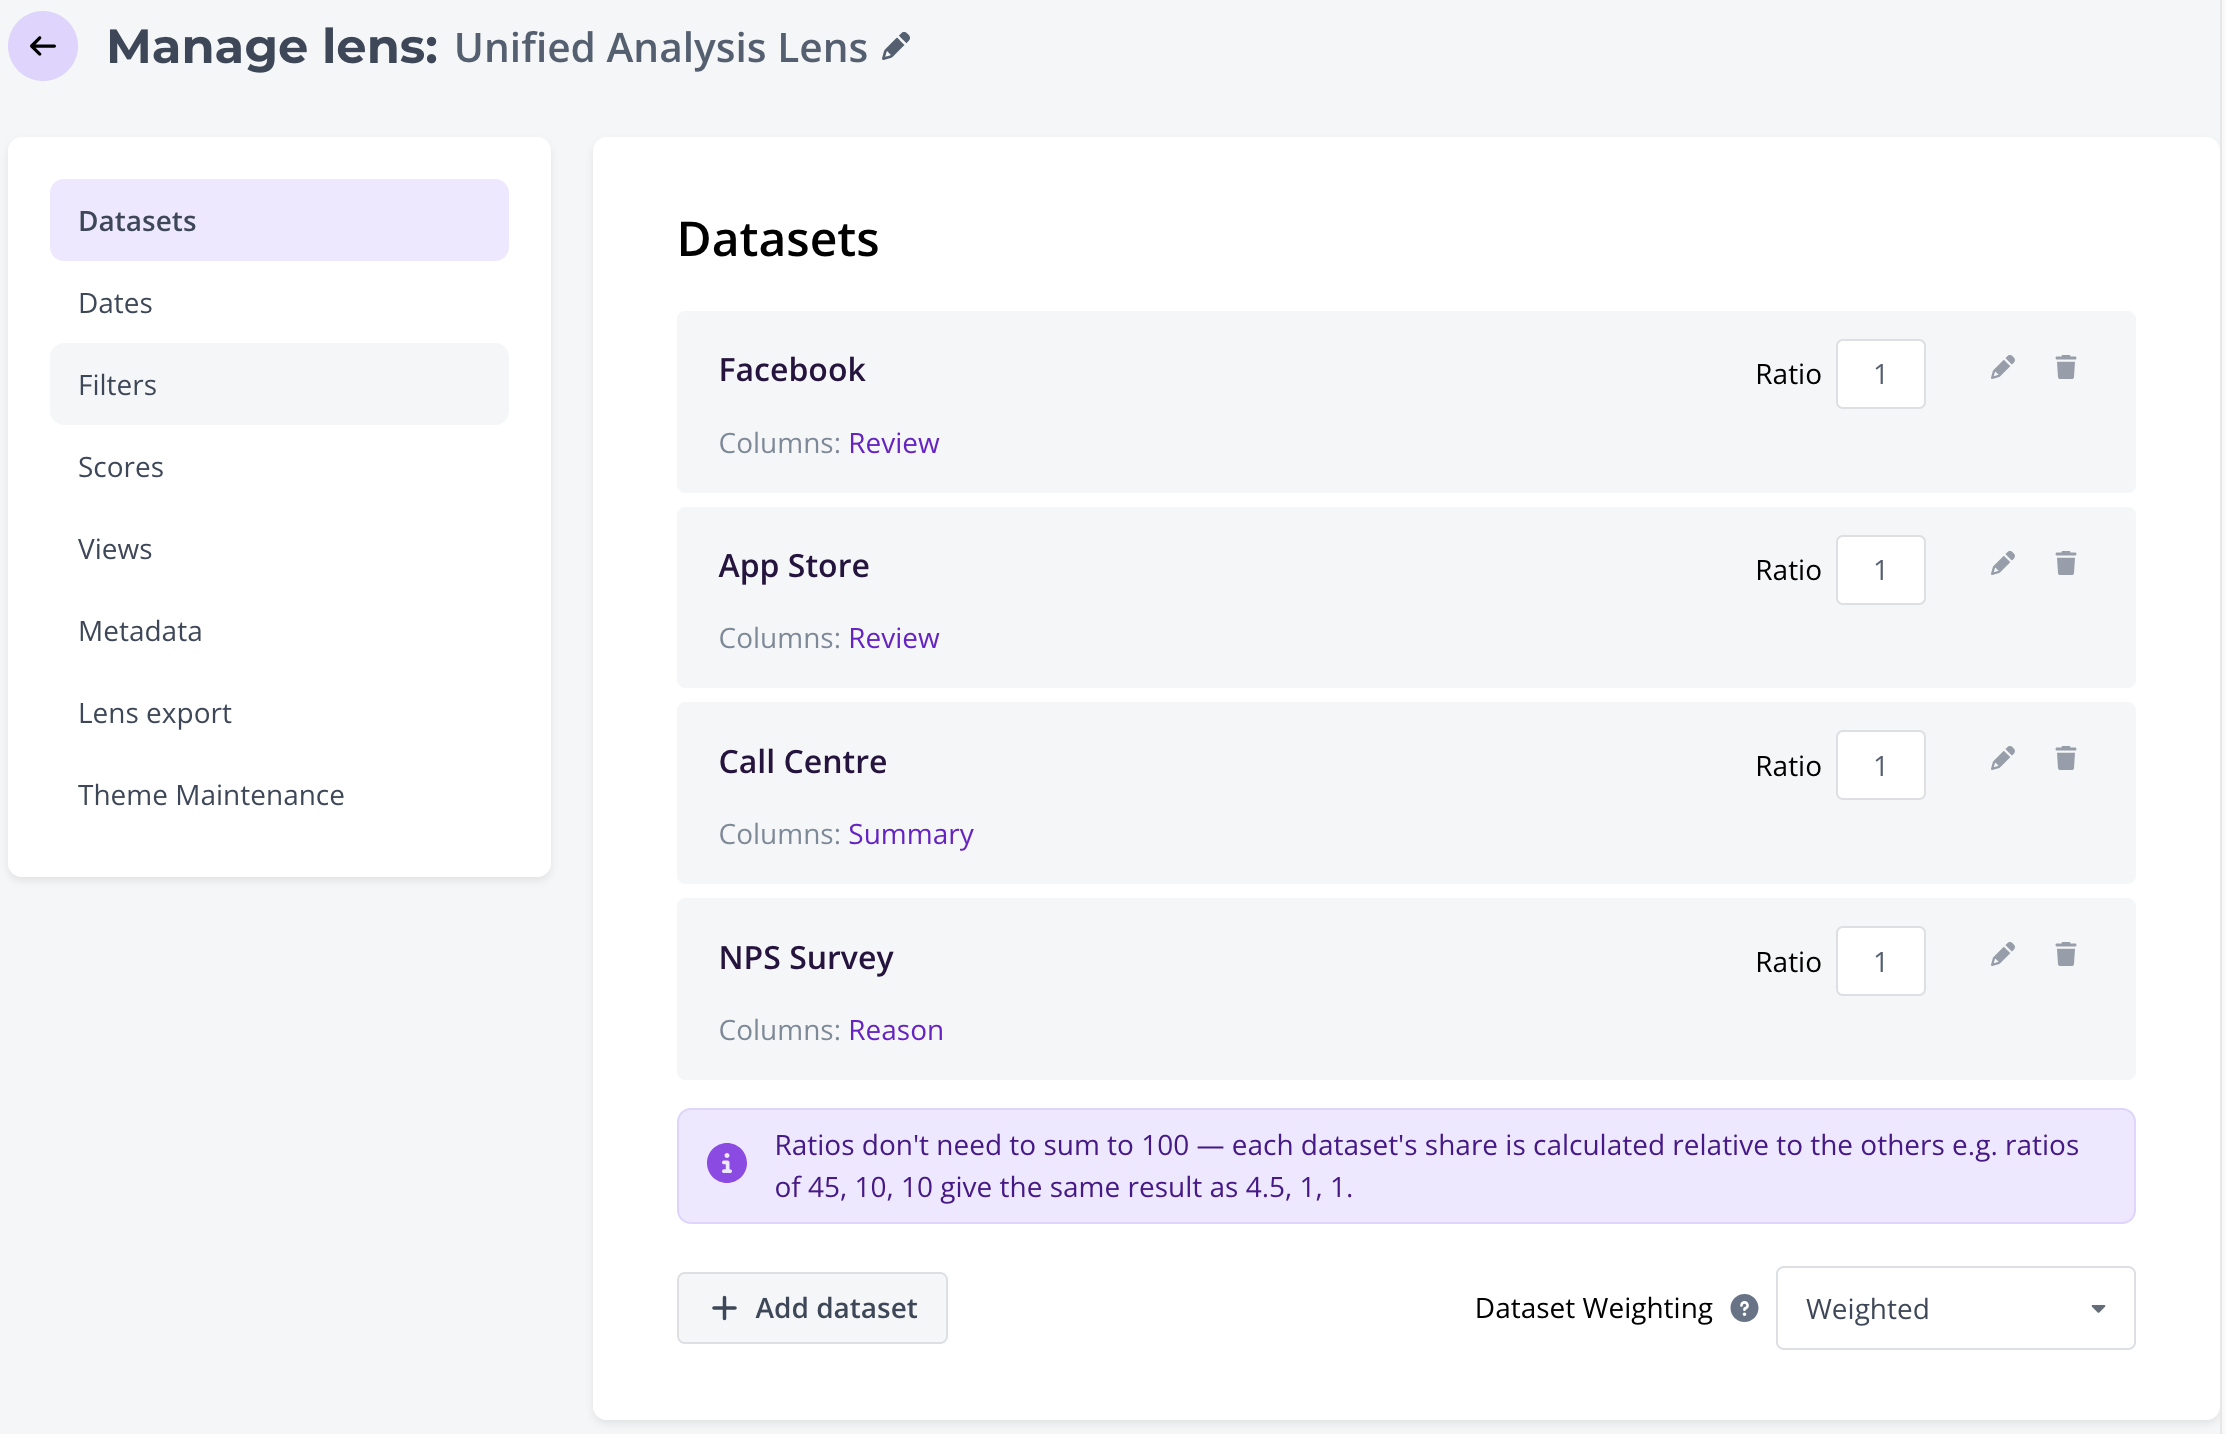The height and width of the screenshot is (1434, 2226).
Task: Delete the NPS Survey dataset
Action: (2066, 954)
